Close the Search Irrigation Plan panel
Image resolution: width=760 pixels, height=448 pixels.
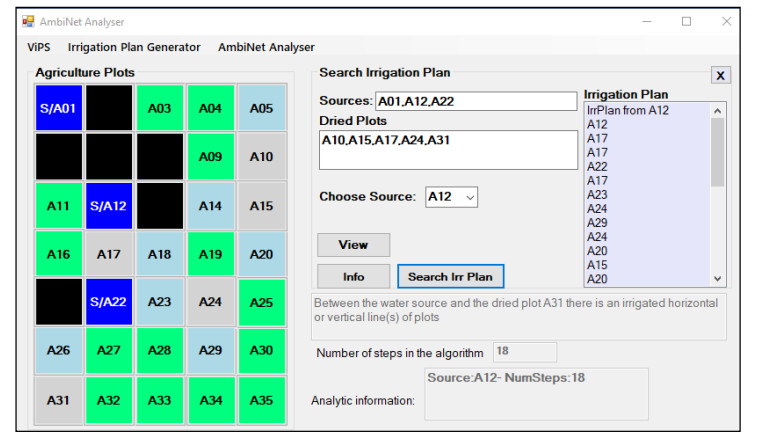(x=720, y=76)
